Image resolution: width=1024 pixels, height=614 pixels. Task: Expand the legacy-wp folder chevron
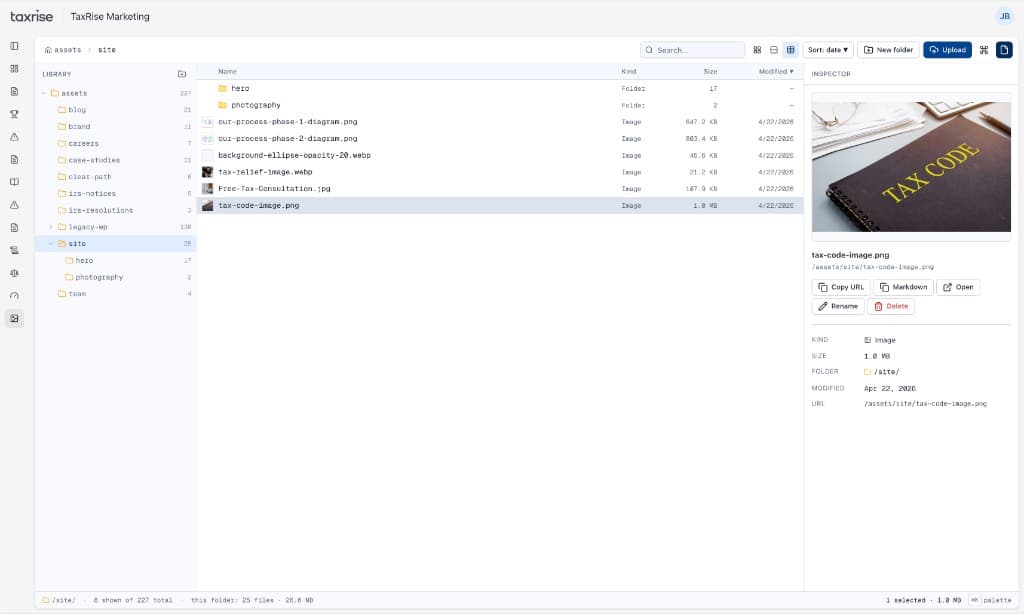[x=51, y=227]
